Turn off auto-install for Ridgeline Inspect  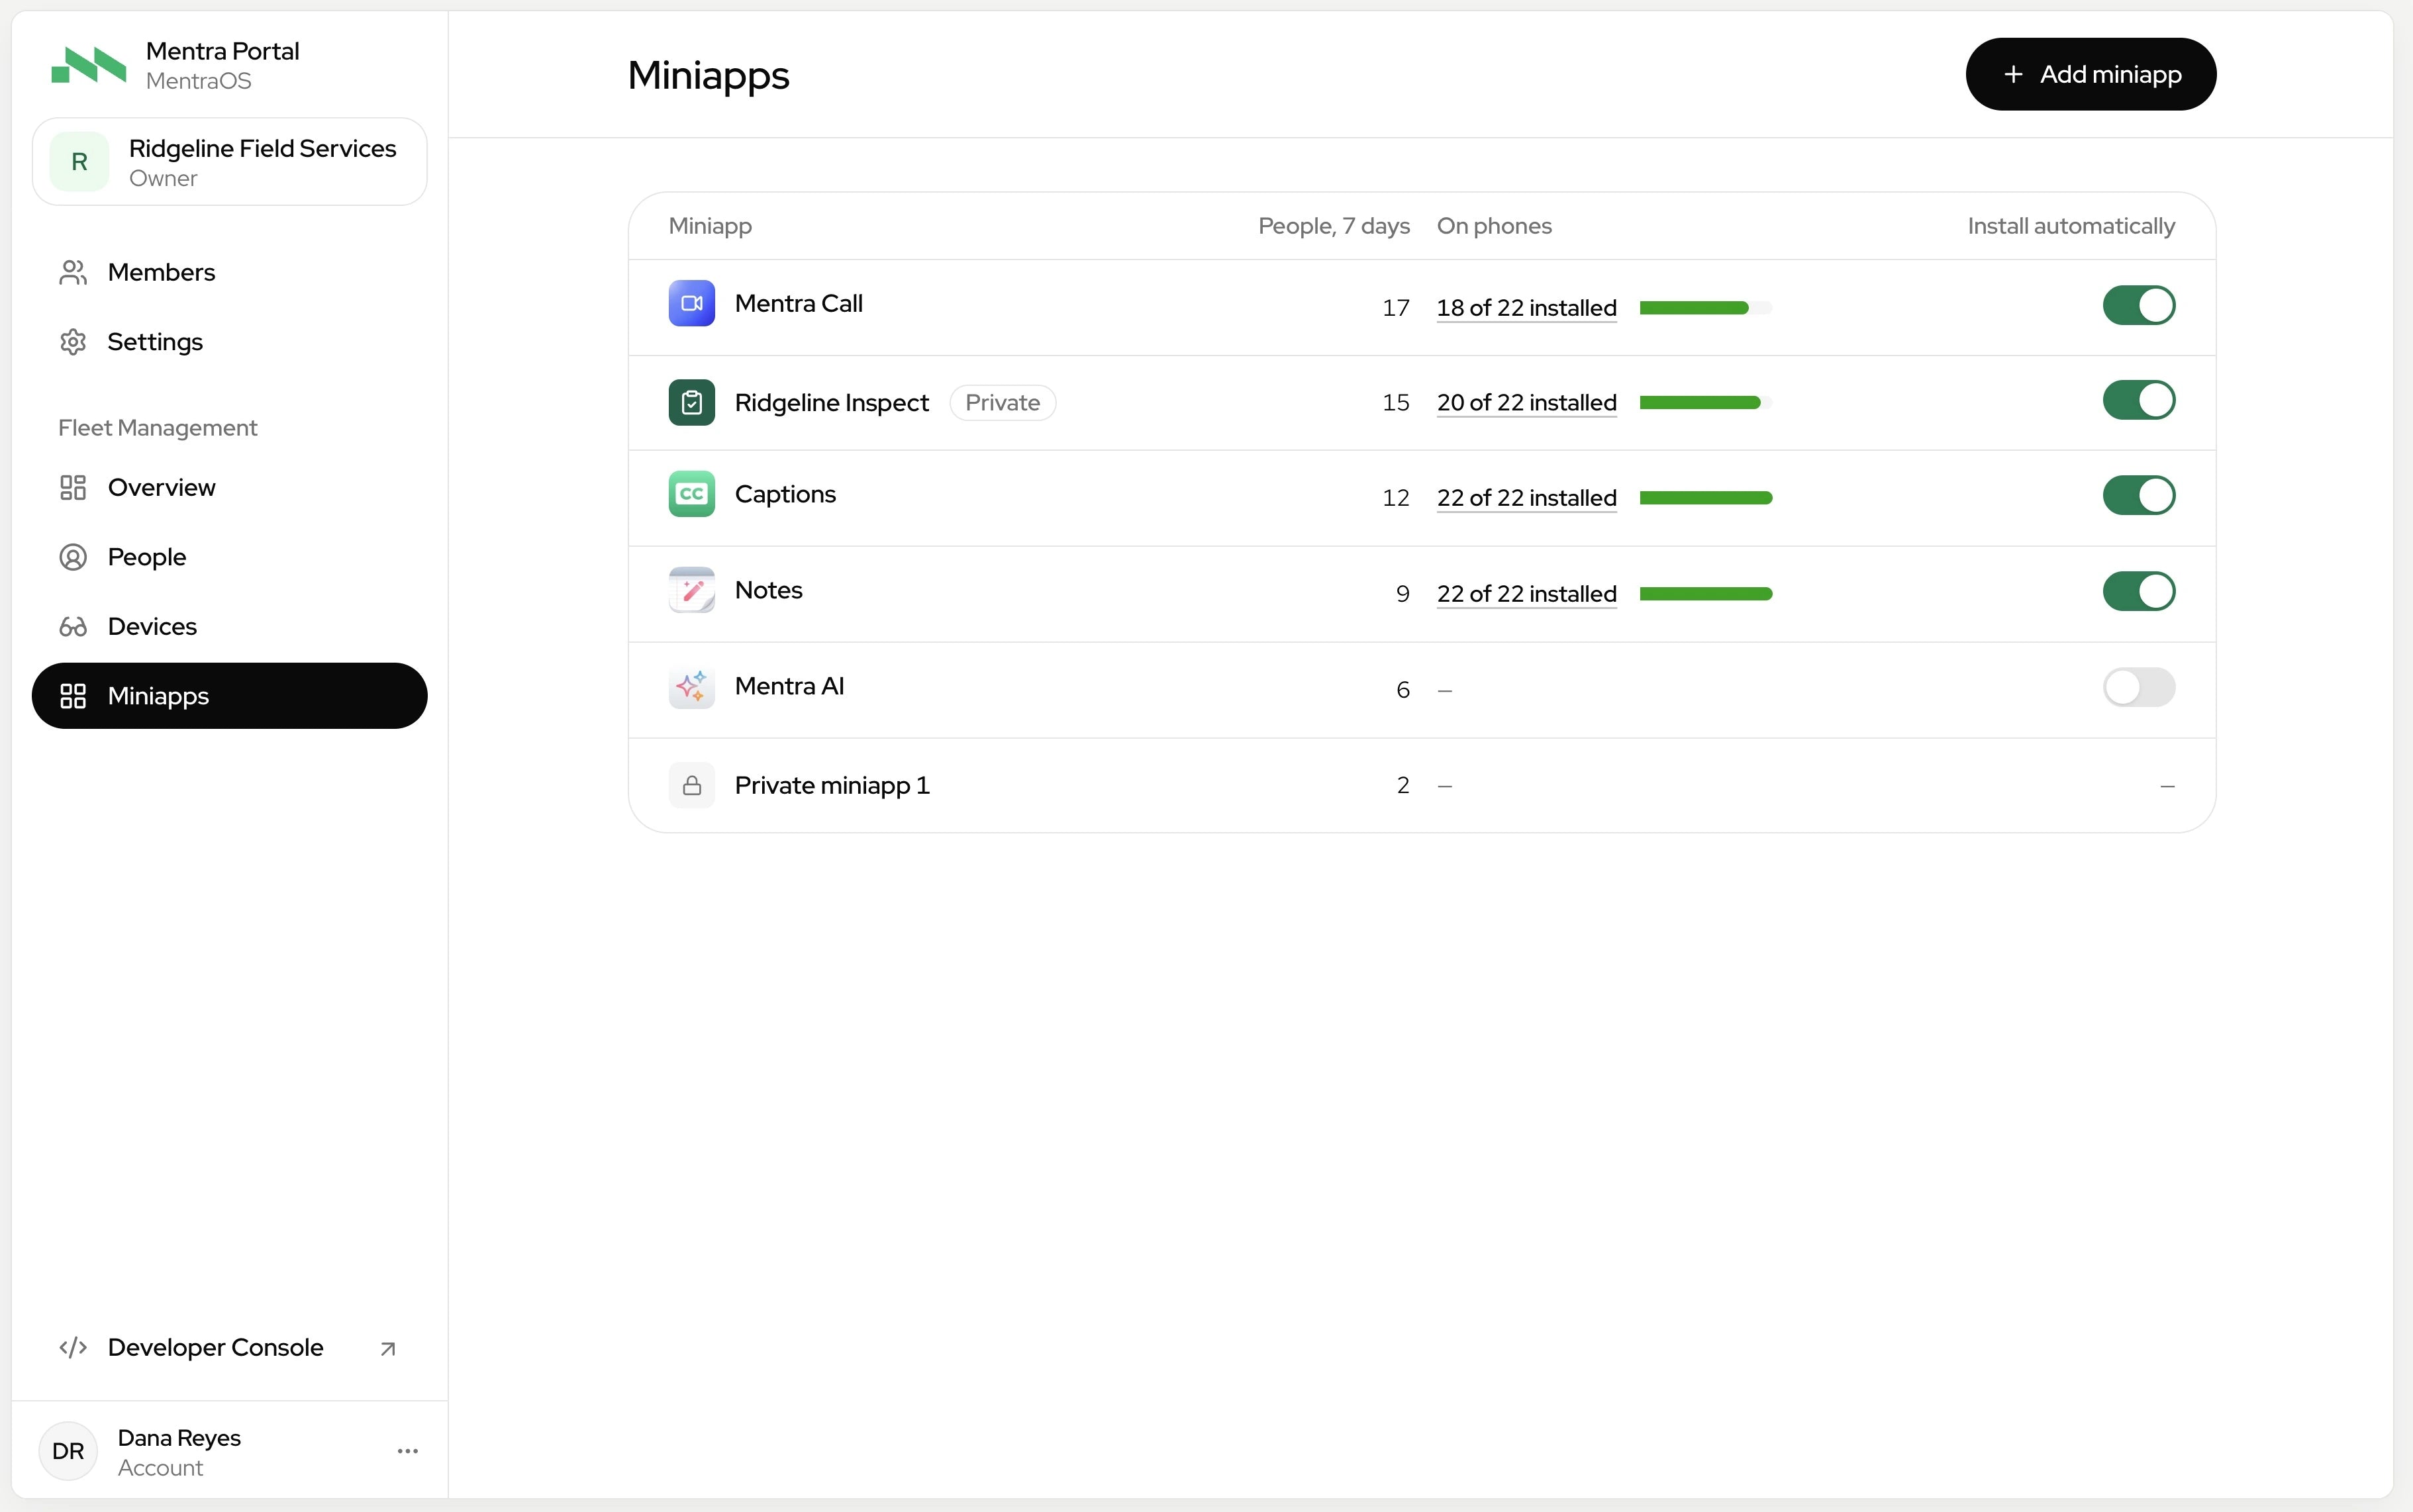[x=2138, y=400]
